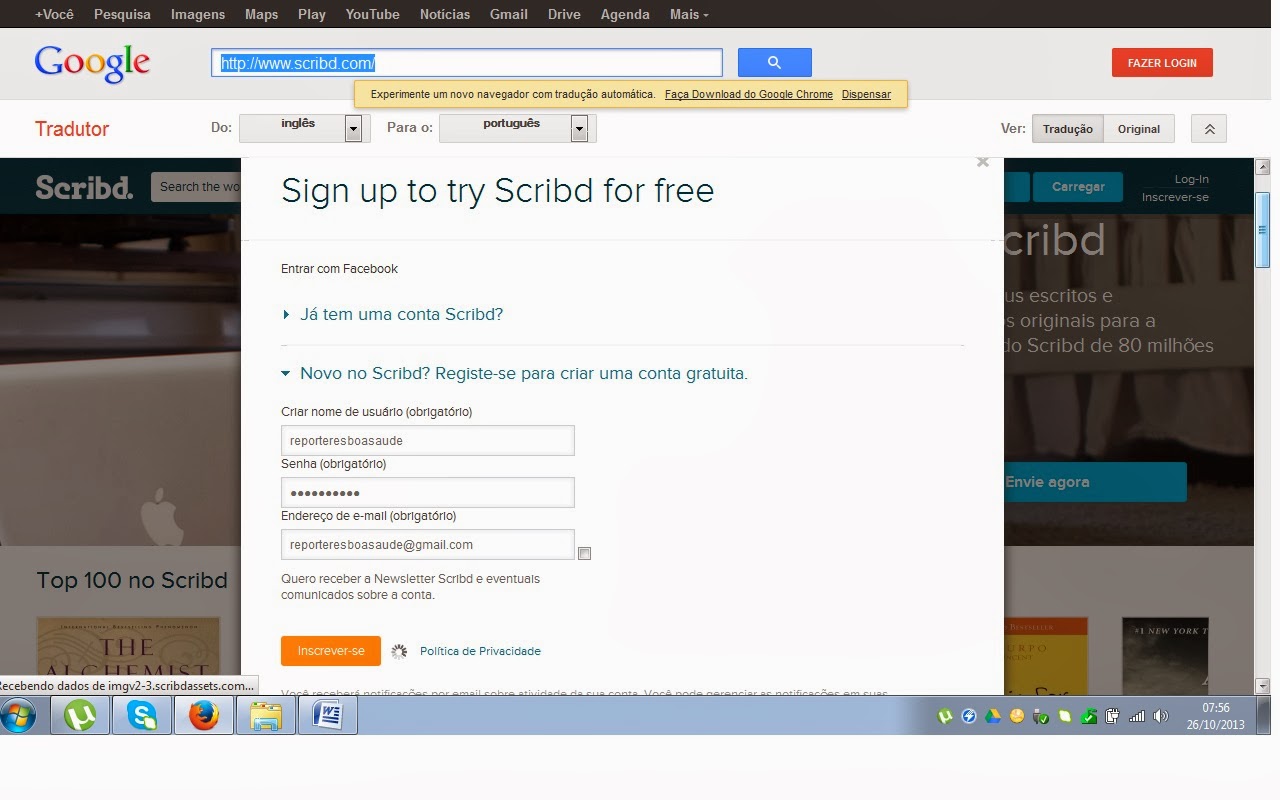Click the power plug battery tray icon
This screenshot has height=800, width=1280.
pyautogui.click(x=1112, y=716)
